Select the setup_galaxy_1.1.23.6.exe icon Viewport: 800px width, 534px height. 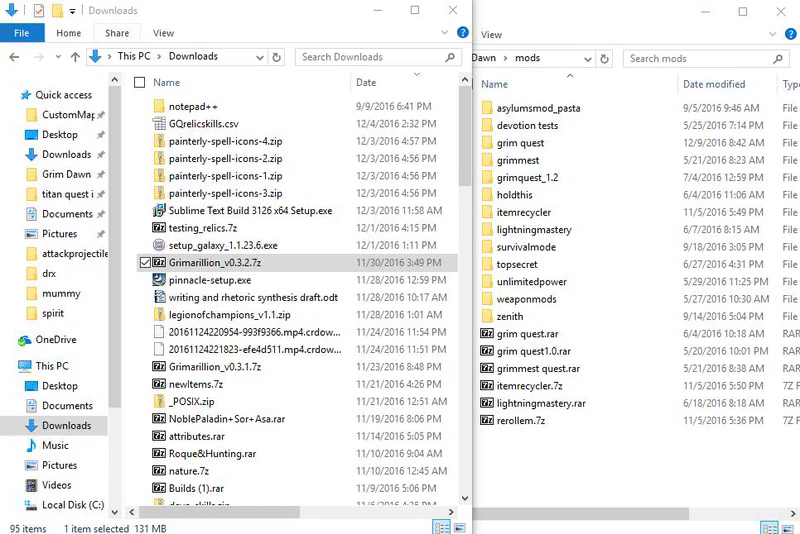click(x=159, y=245)
